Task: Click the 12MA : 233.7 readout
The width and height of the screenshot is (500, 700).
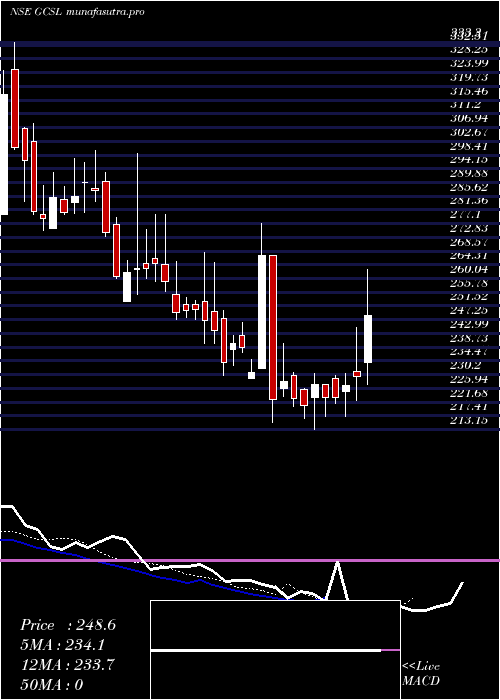Action: [x=67, y=665]
